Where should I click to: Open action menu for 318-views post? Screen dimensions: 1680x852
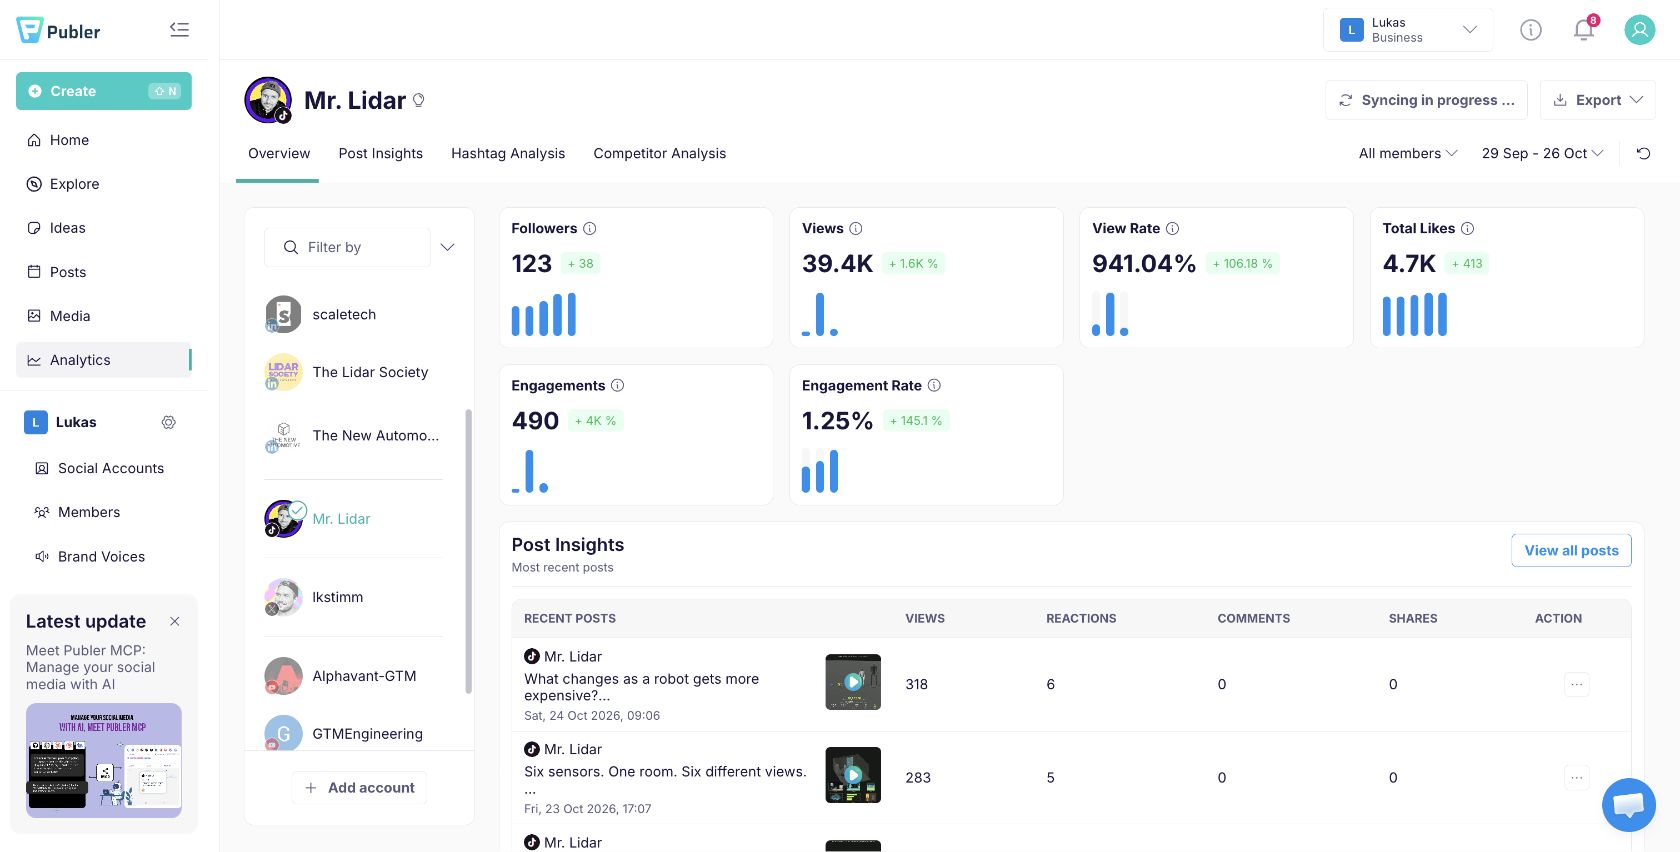tap(1577, 684)
